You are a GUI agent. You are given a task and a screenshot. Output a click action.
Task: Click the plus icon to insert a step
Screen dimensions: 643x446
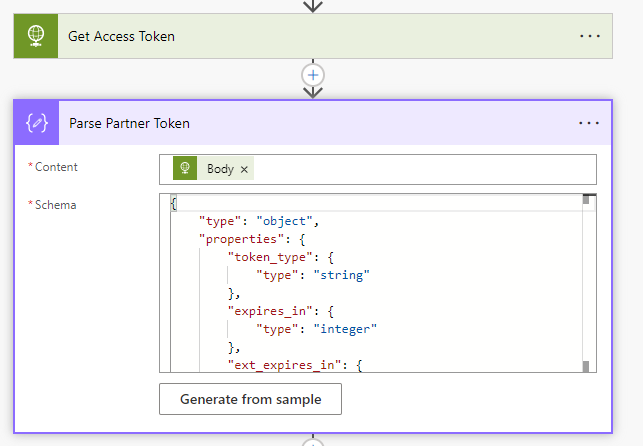pyautogui.click(x=314, y=75)
